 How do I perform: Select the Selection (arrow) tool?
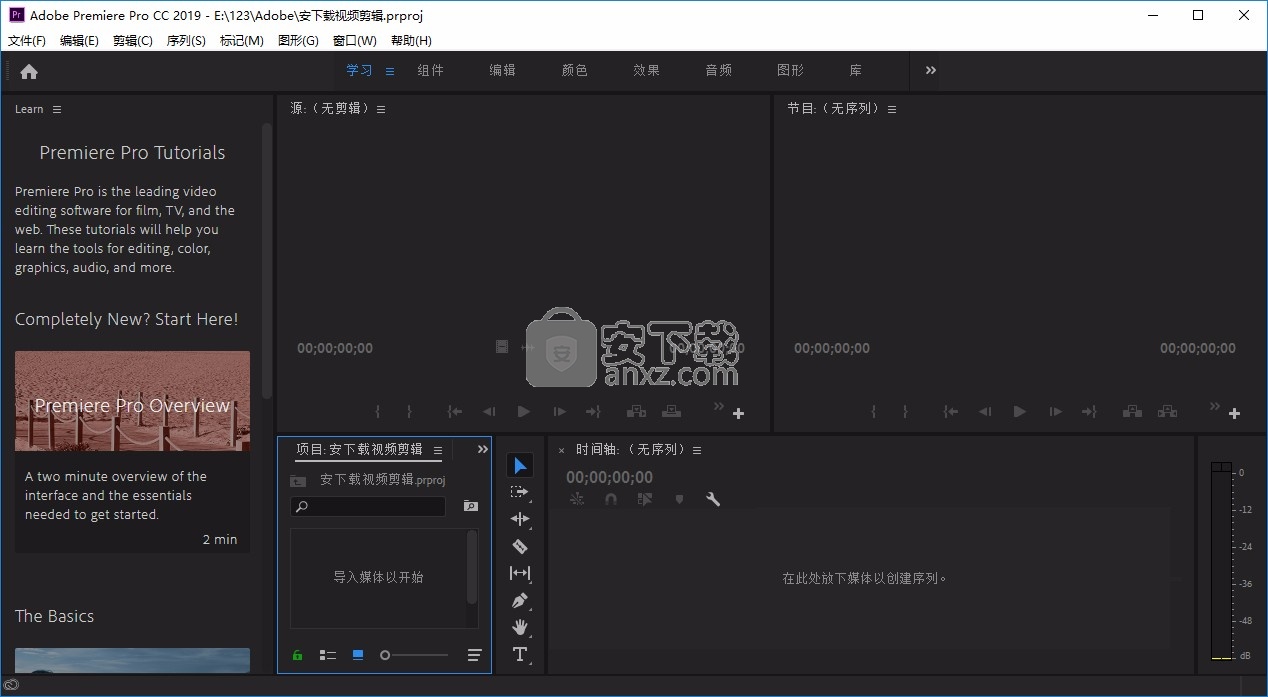[520, 466]
